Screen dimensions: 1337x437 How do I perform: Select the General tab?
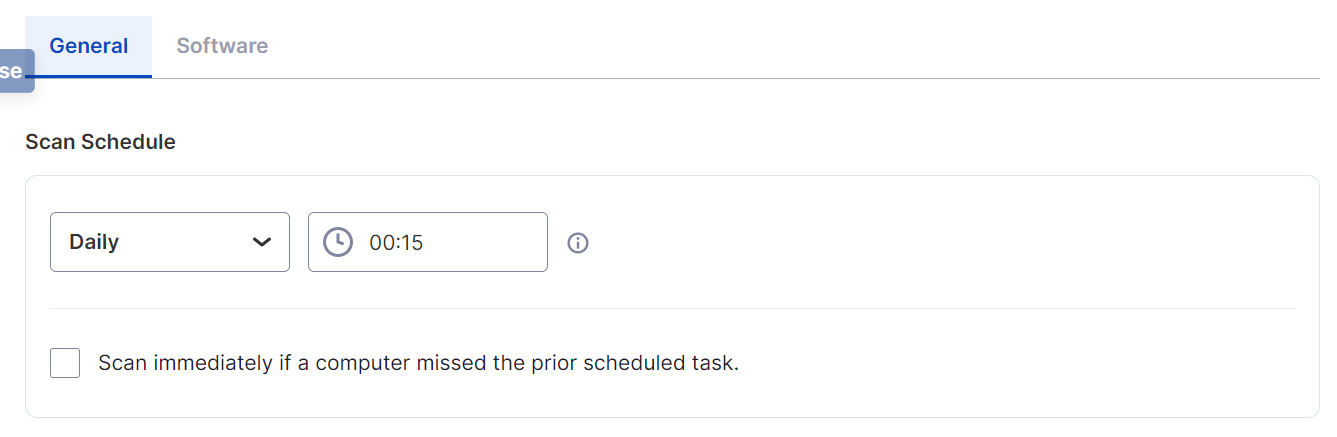click(89, 46)
